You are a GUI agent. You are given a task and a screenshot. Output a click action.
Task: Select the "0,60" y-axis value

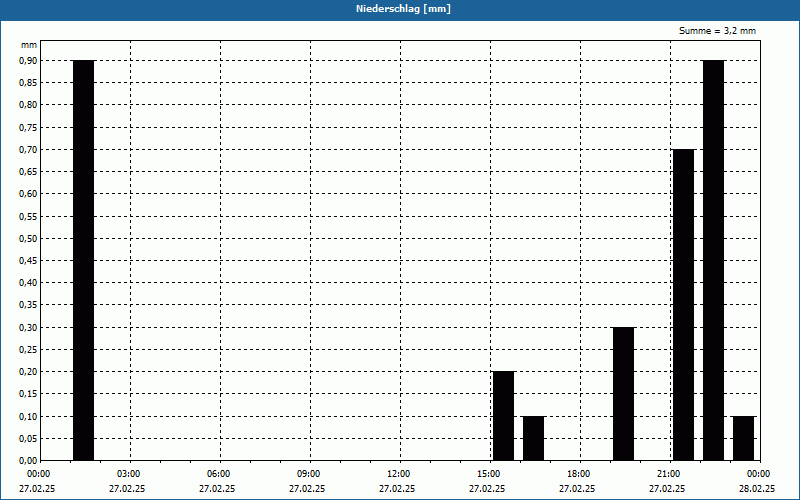(x=28, y=194)
